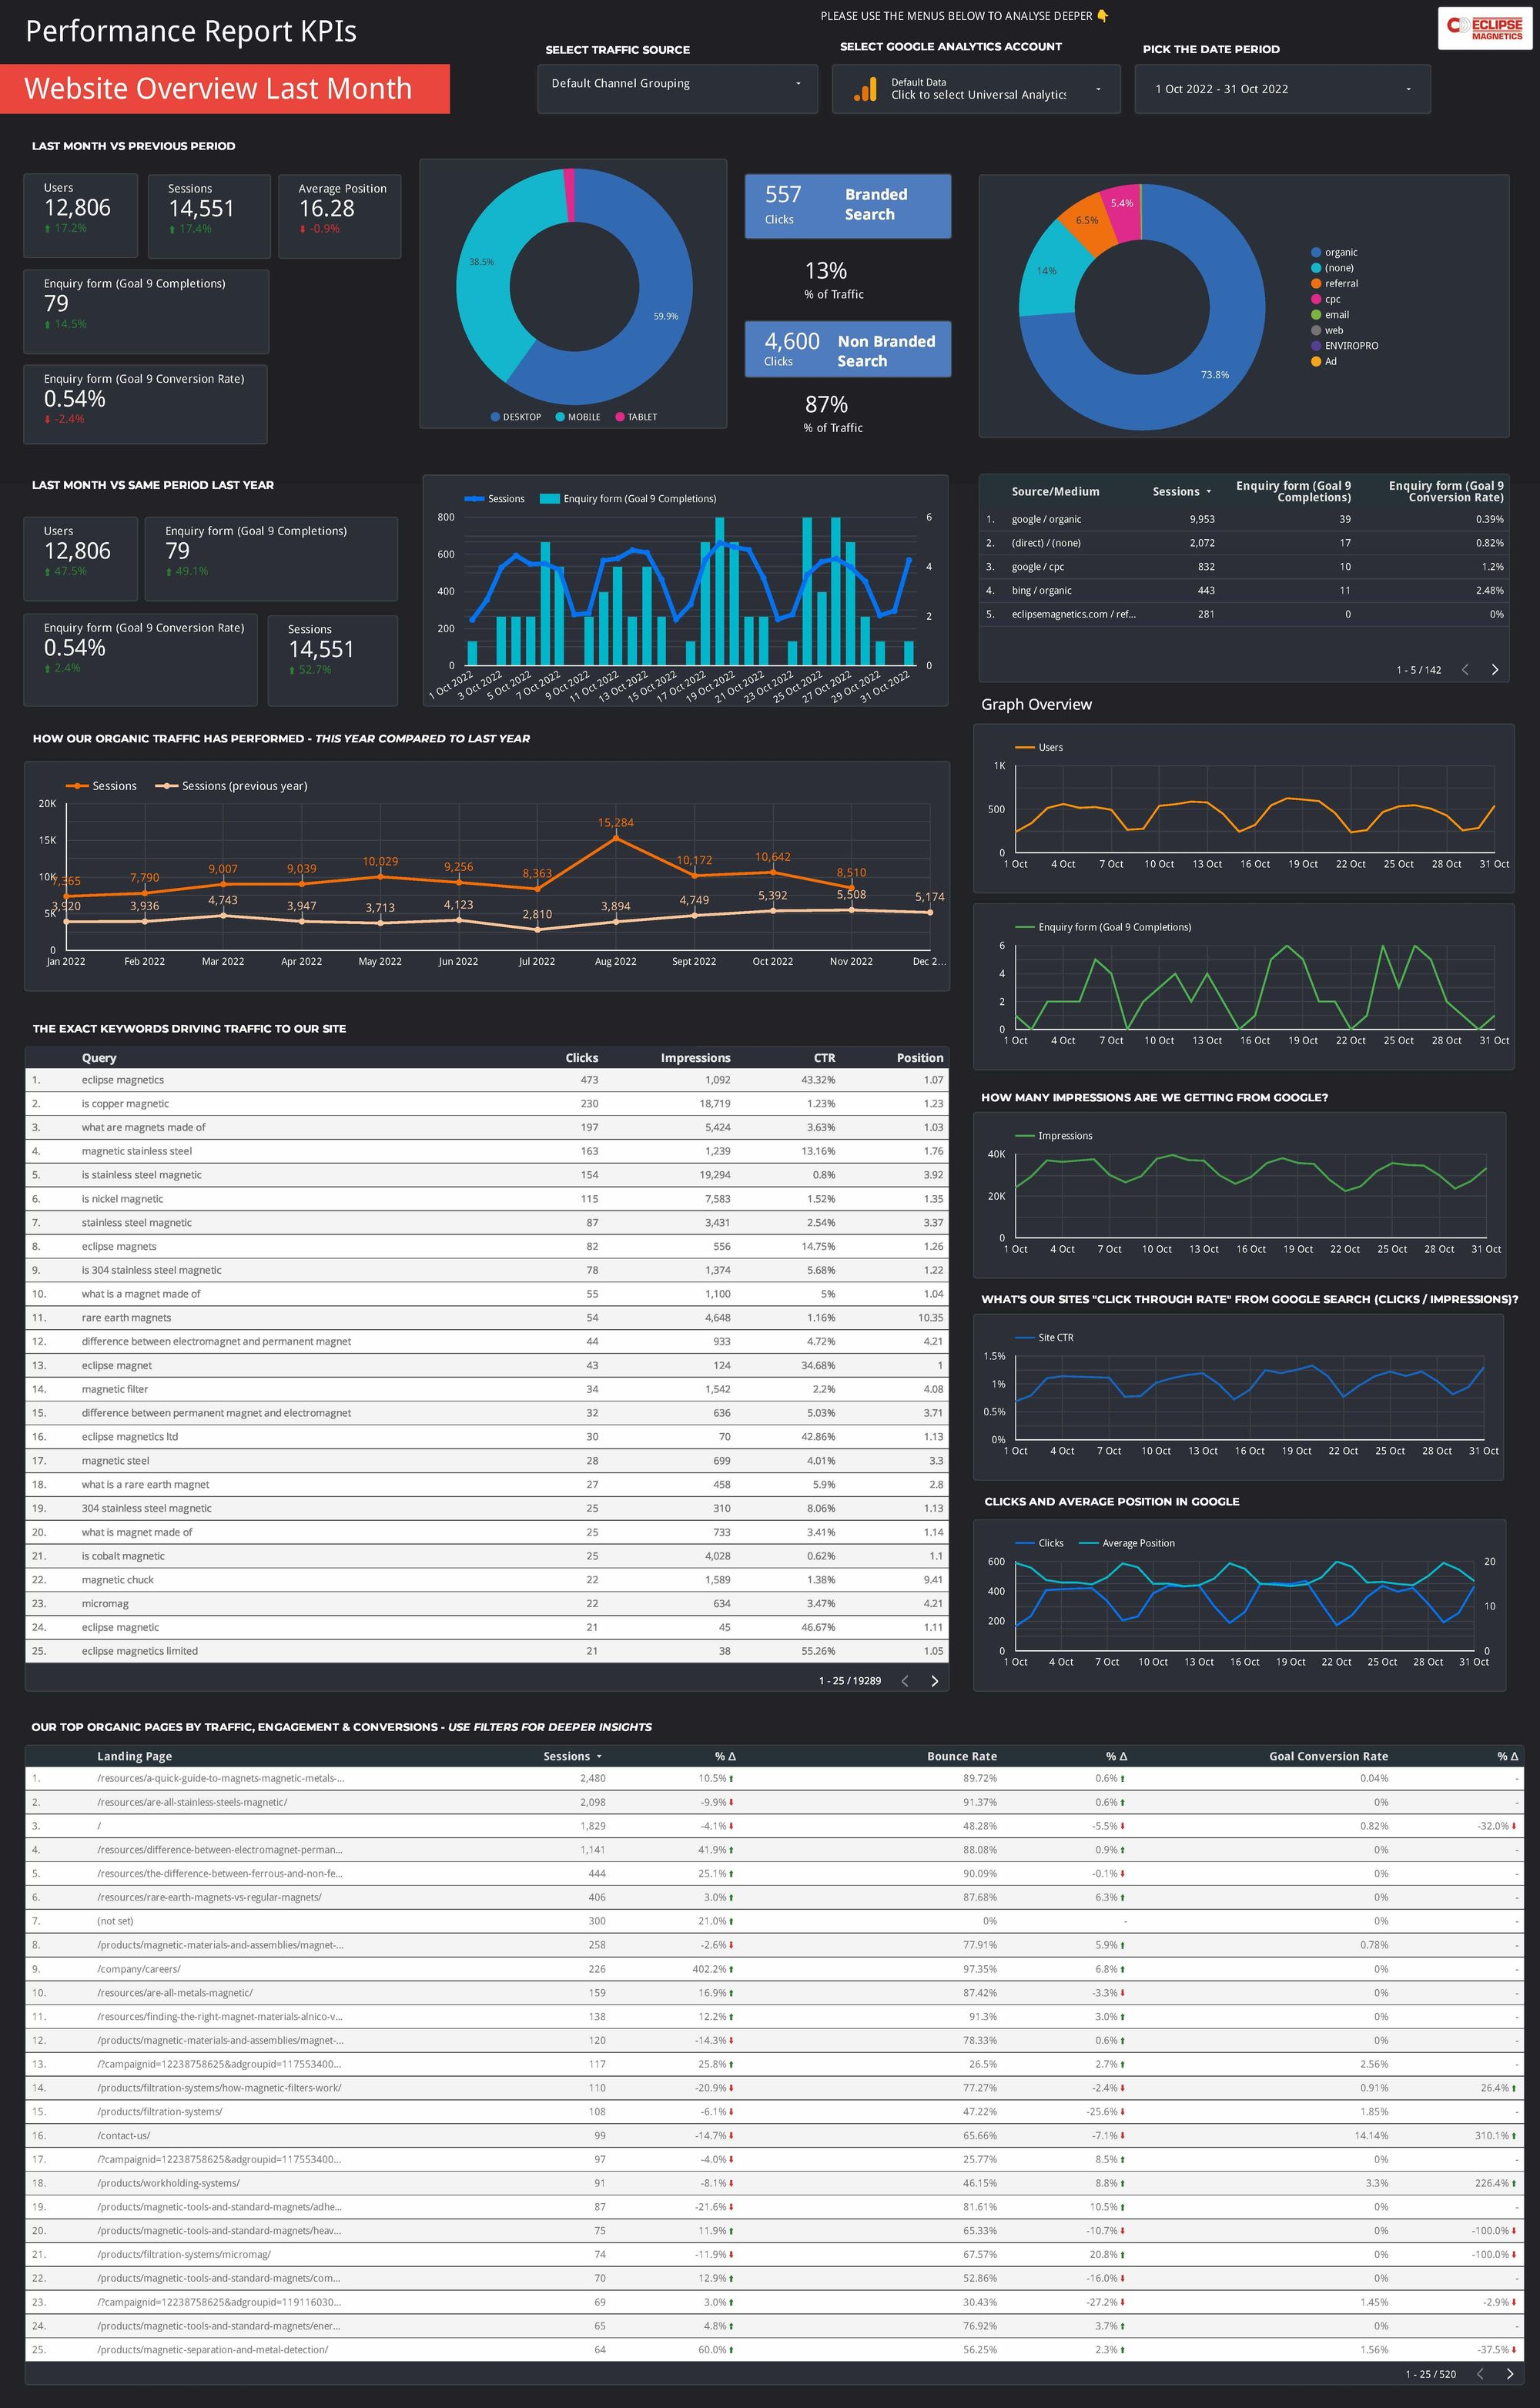Sort Source/Medium table by Sessions column
This screenshot has height=2408, width=1540.
pos(1181,491)
